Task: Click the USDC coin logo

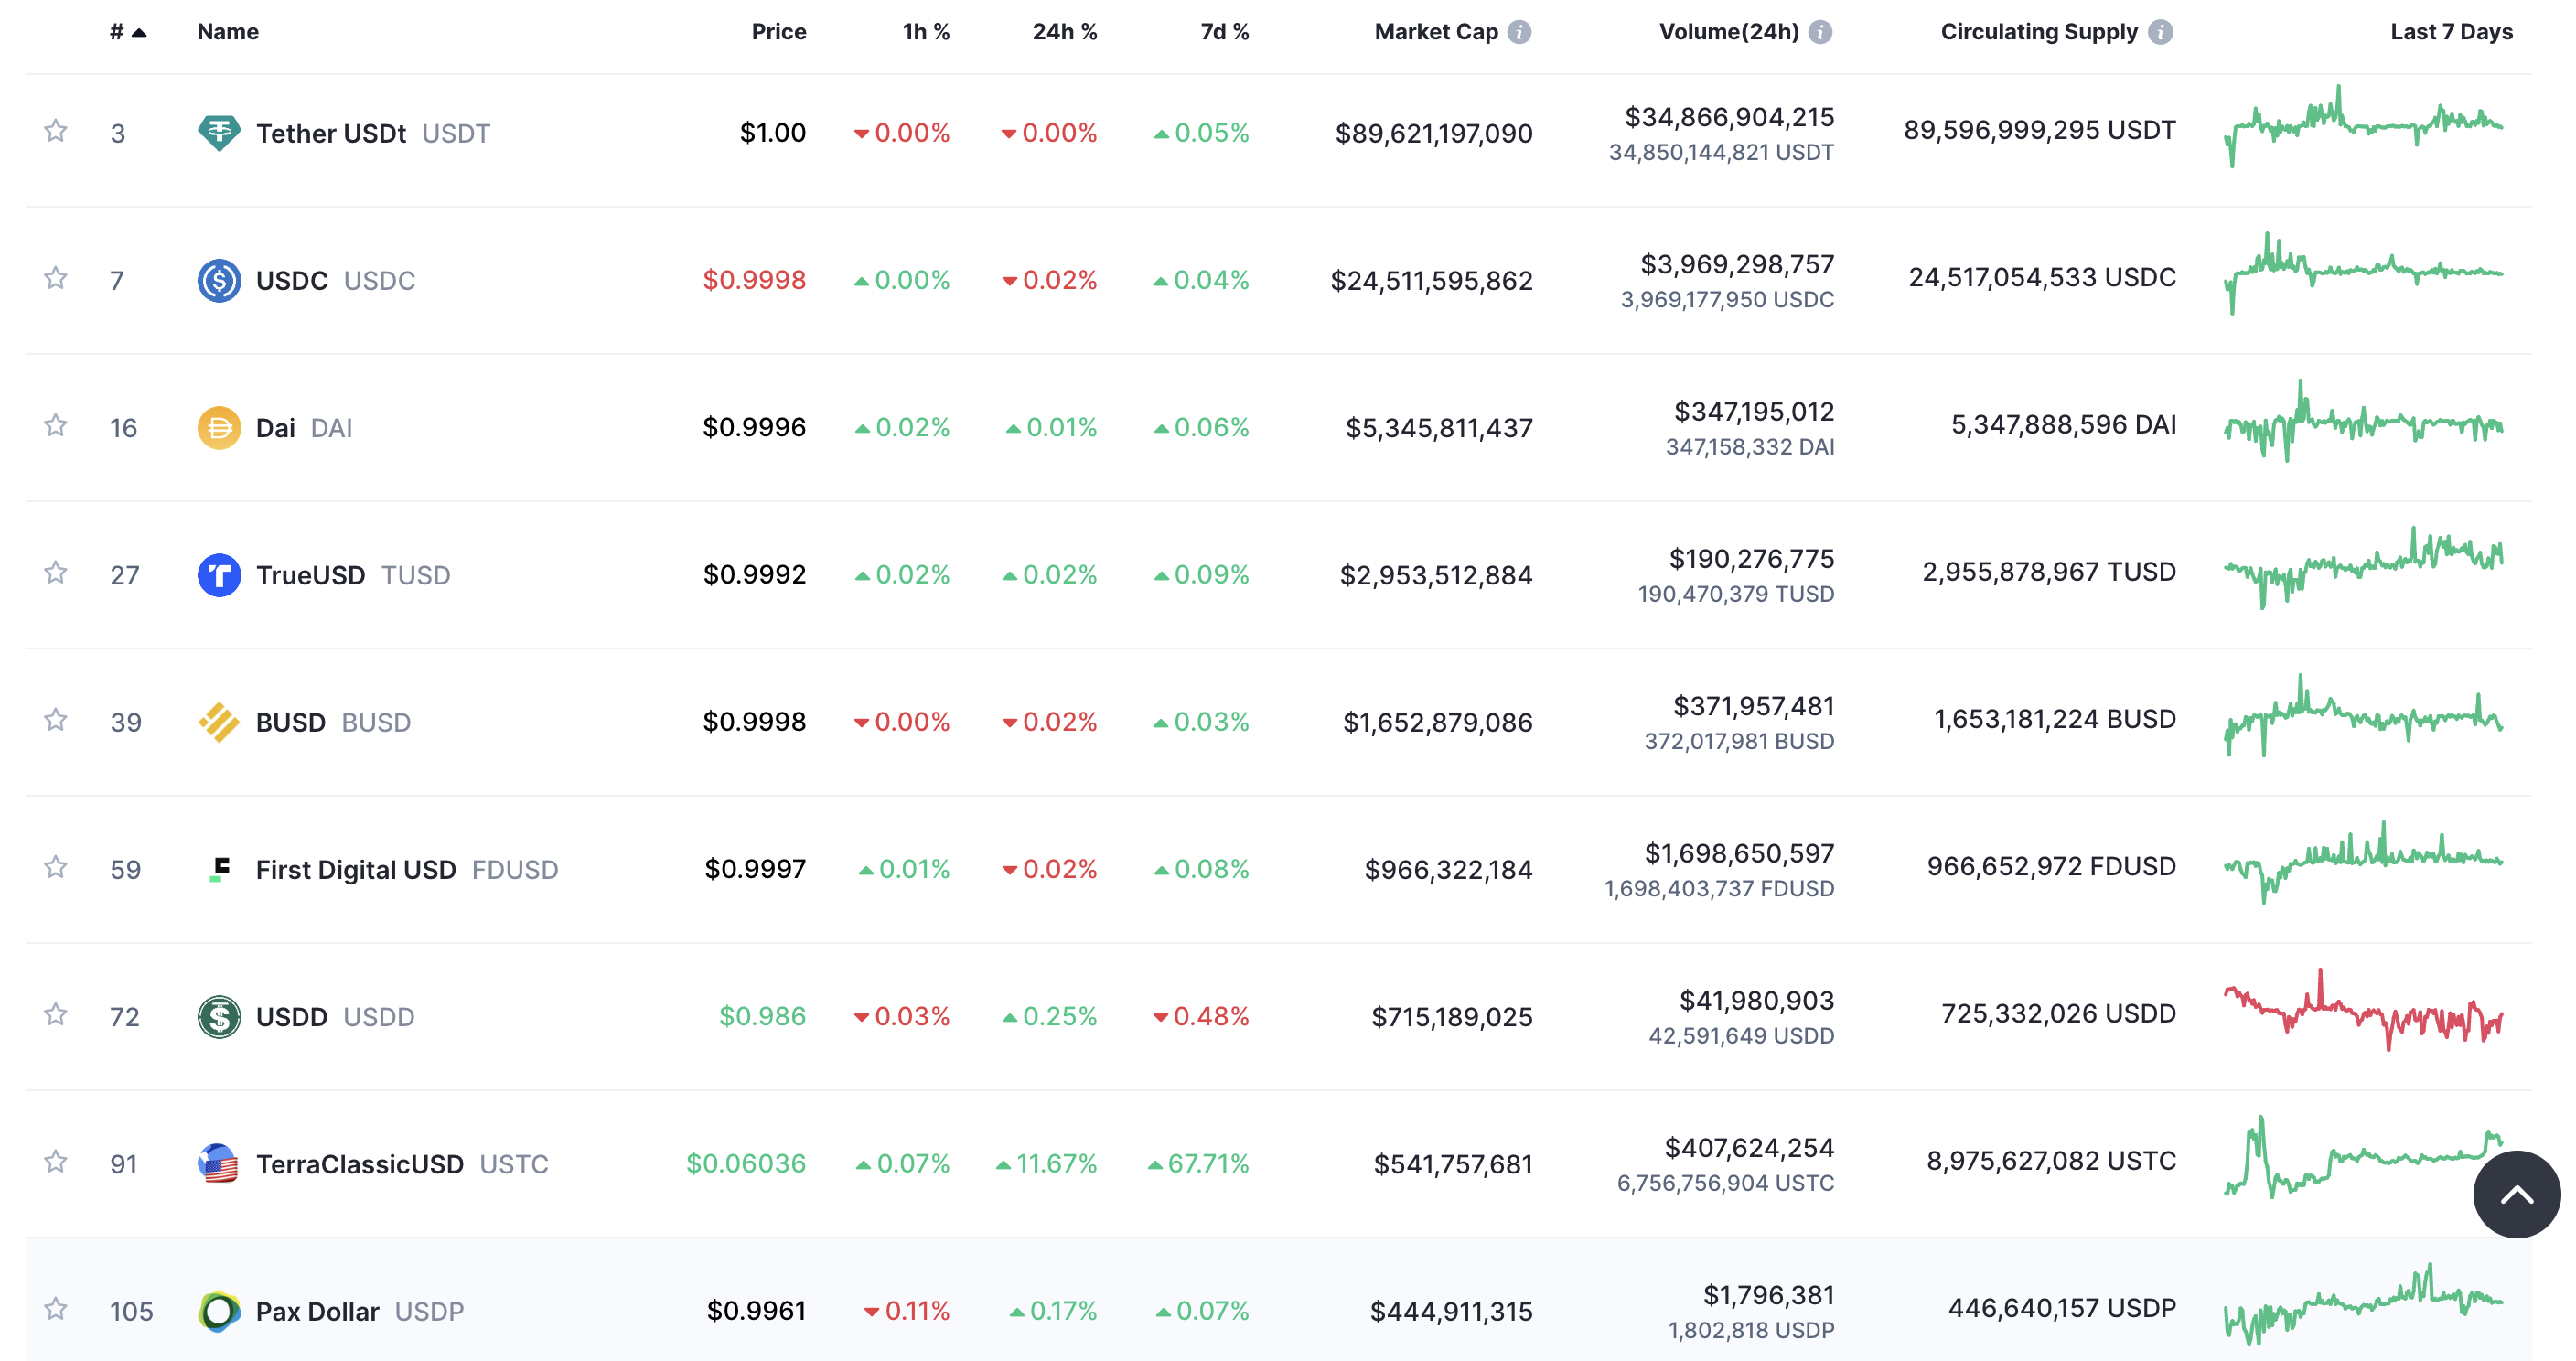Action: point(219,280)
